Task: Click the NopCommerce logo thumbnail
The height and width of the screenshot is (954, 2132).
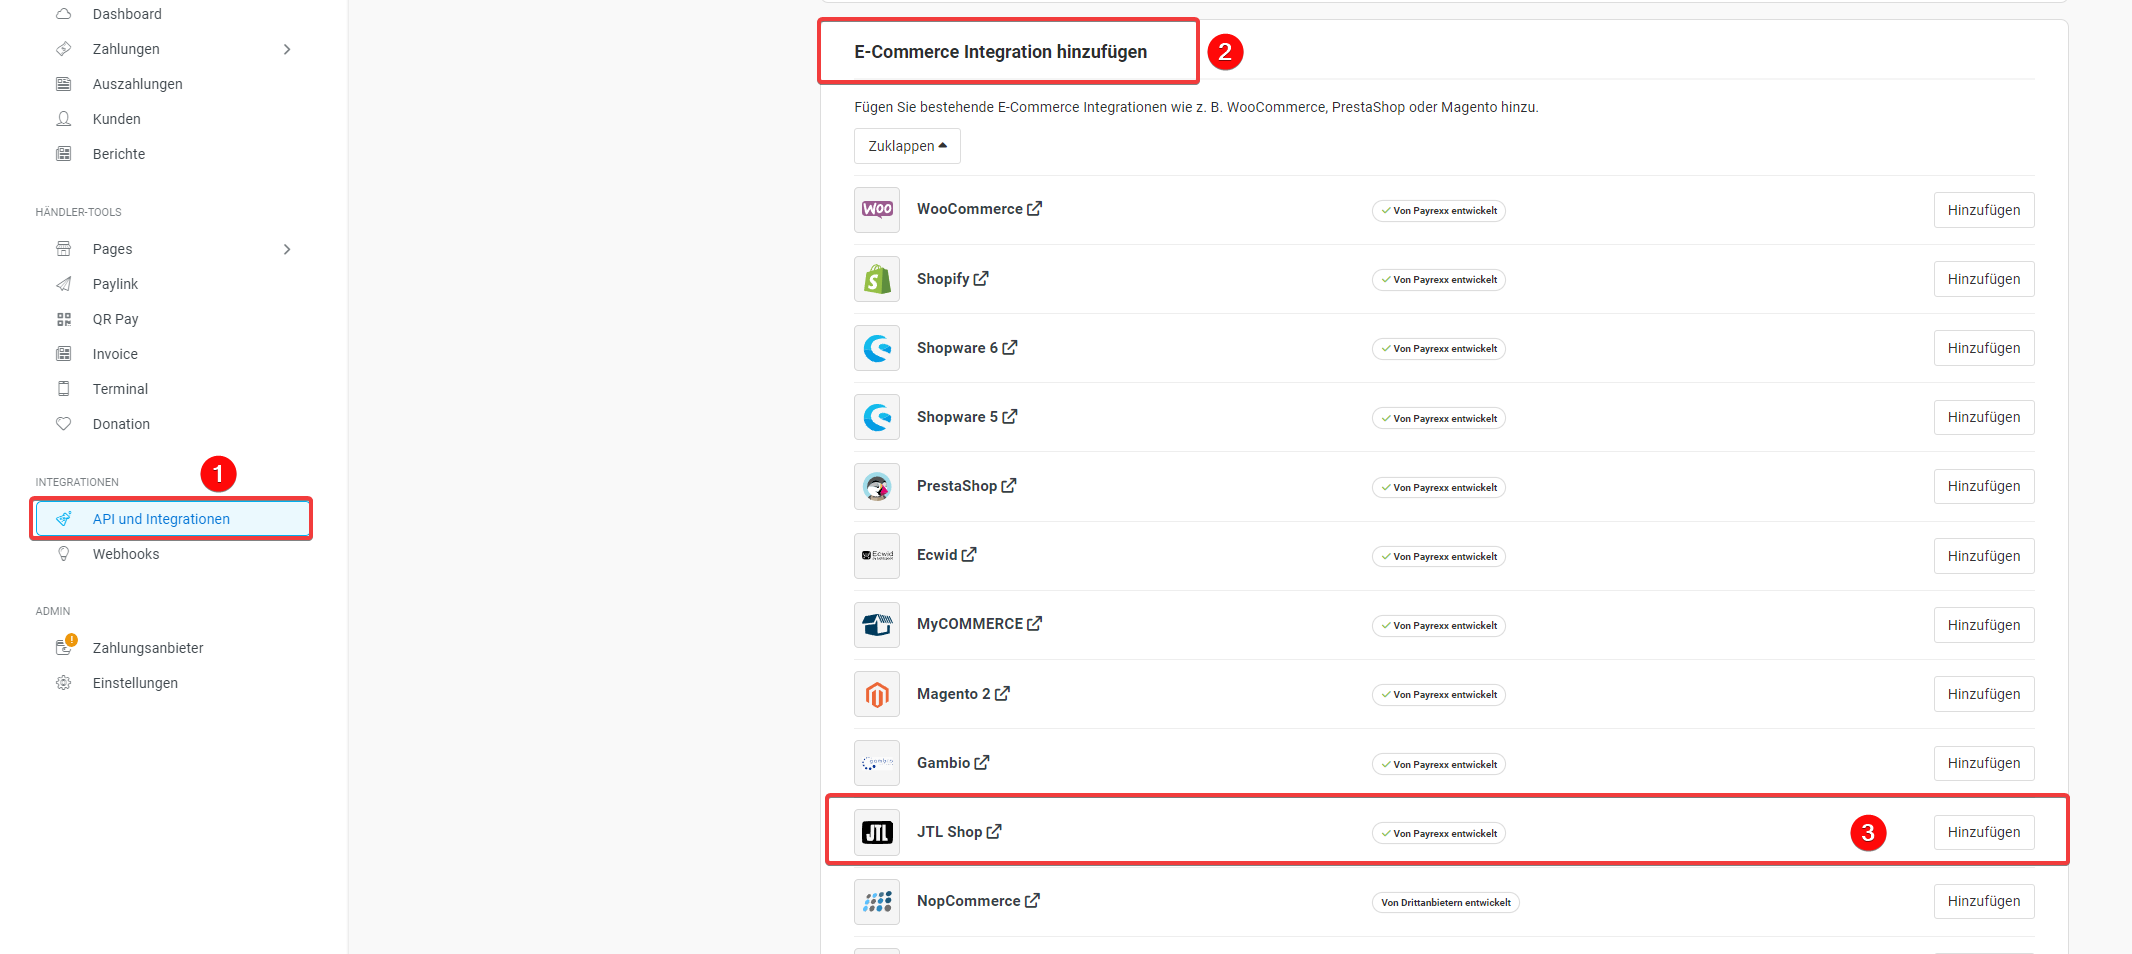Action: (877, 902)
